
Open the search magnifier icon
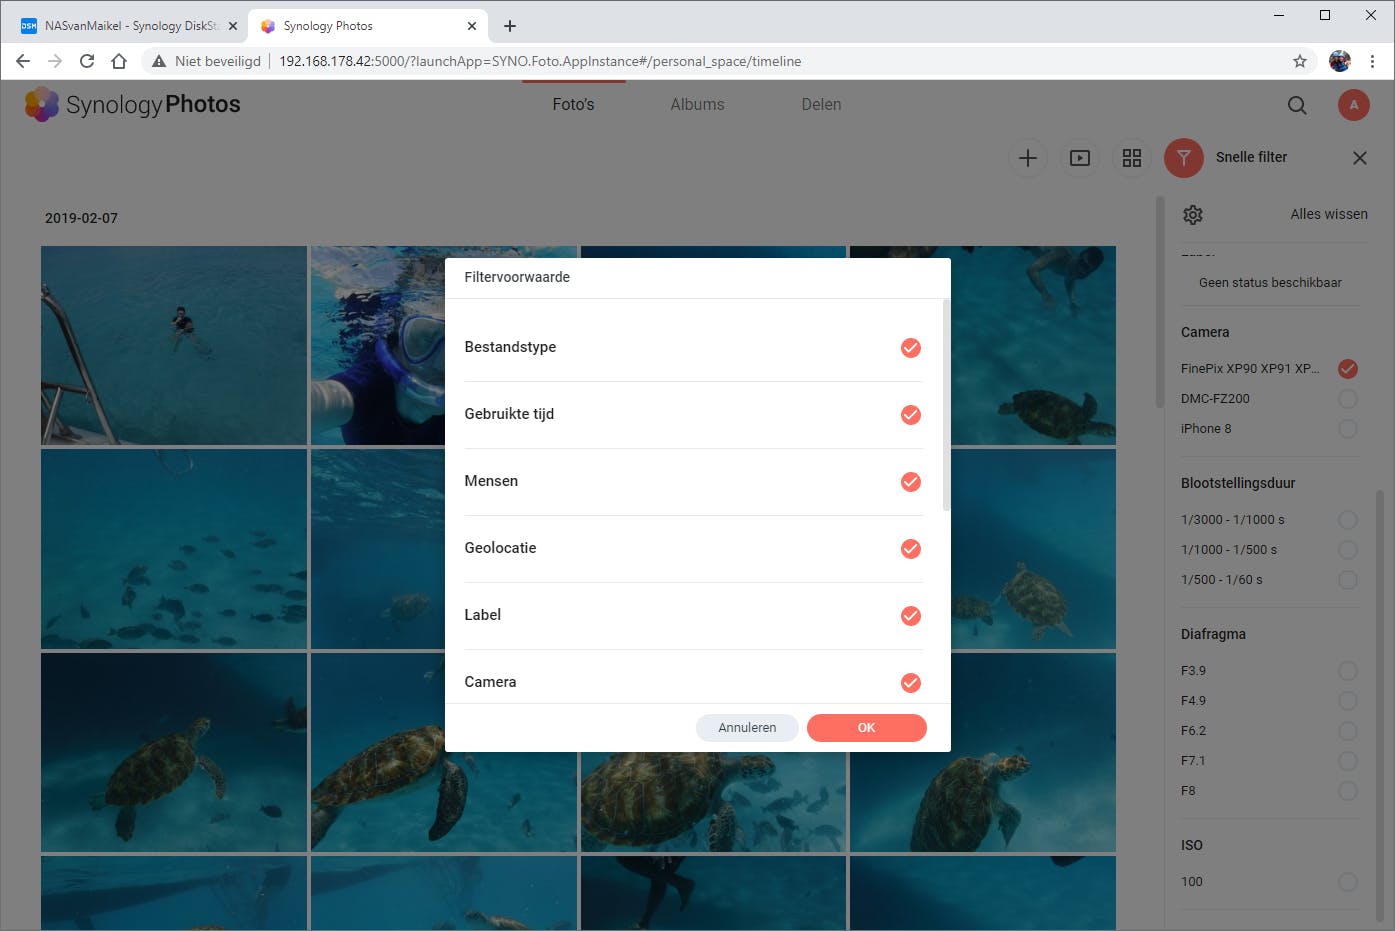1297,105
